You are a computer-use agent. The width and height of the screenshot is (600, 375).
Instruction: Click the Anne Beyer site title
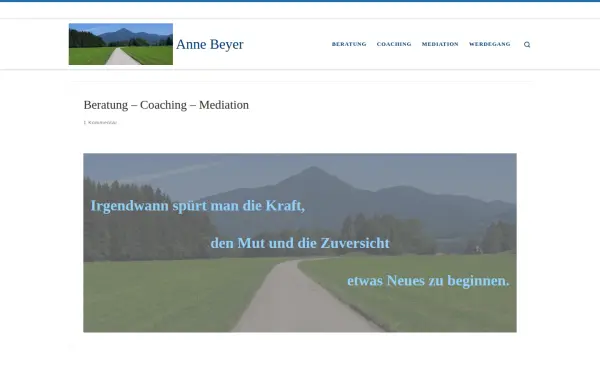point(210,44)
